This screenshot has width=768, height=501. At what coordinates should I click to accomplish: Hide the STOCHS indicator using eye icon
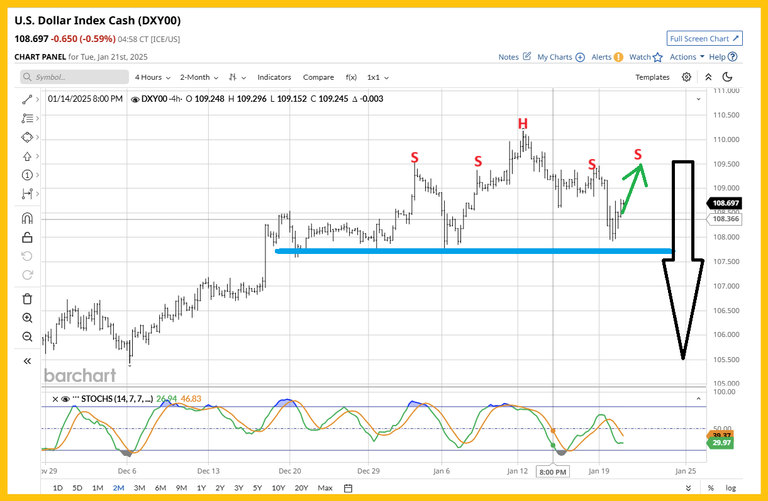pyautogui.click(x=65, y=399)
